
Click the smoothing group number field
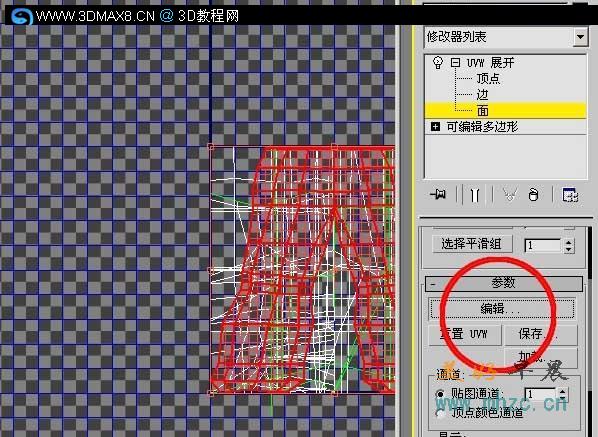542,245
